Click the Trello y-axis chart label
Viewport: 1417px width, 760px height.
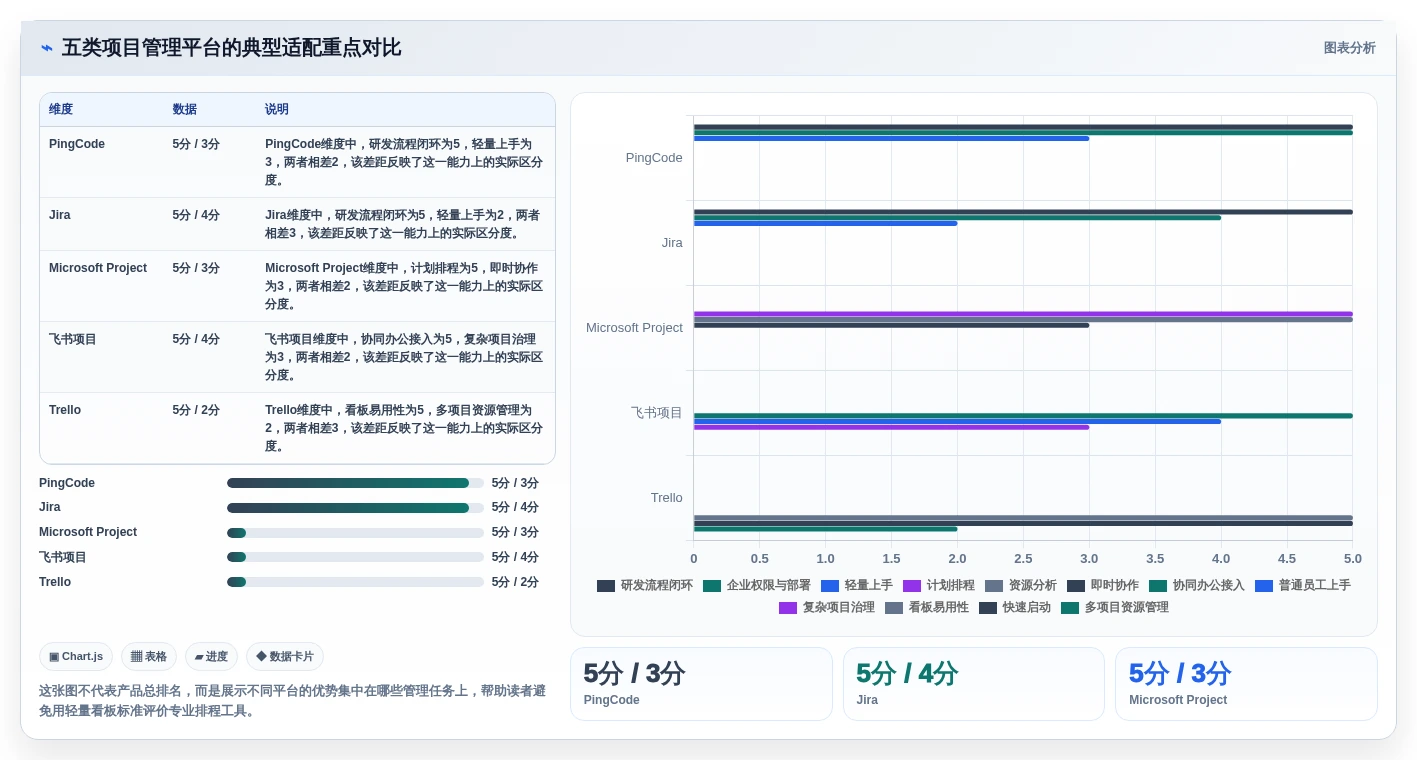click(667, 498)
